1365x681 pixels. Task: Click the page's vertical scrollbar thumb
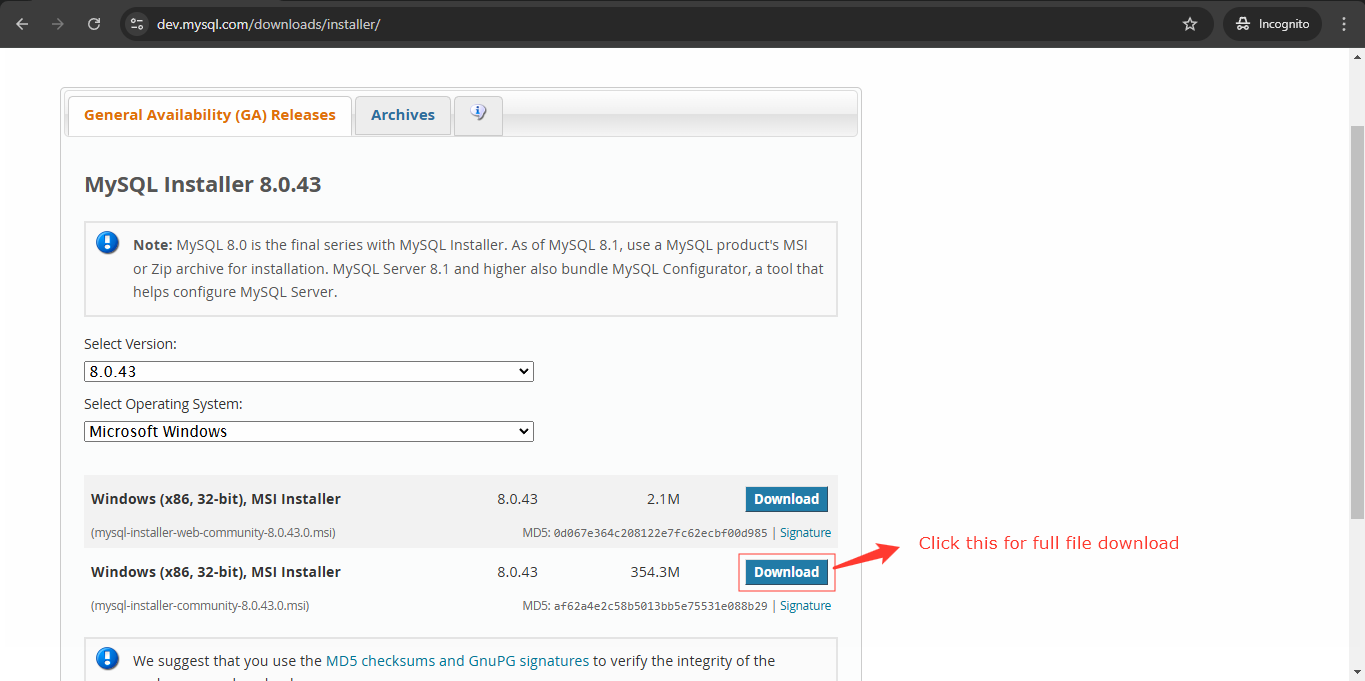(x=1357, y=322)
